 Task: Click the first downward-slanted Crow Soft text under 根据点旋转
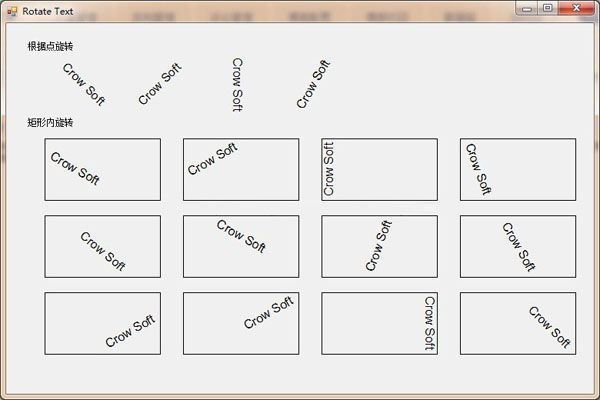click(x=84, y=84)
